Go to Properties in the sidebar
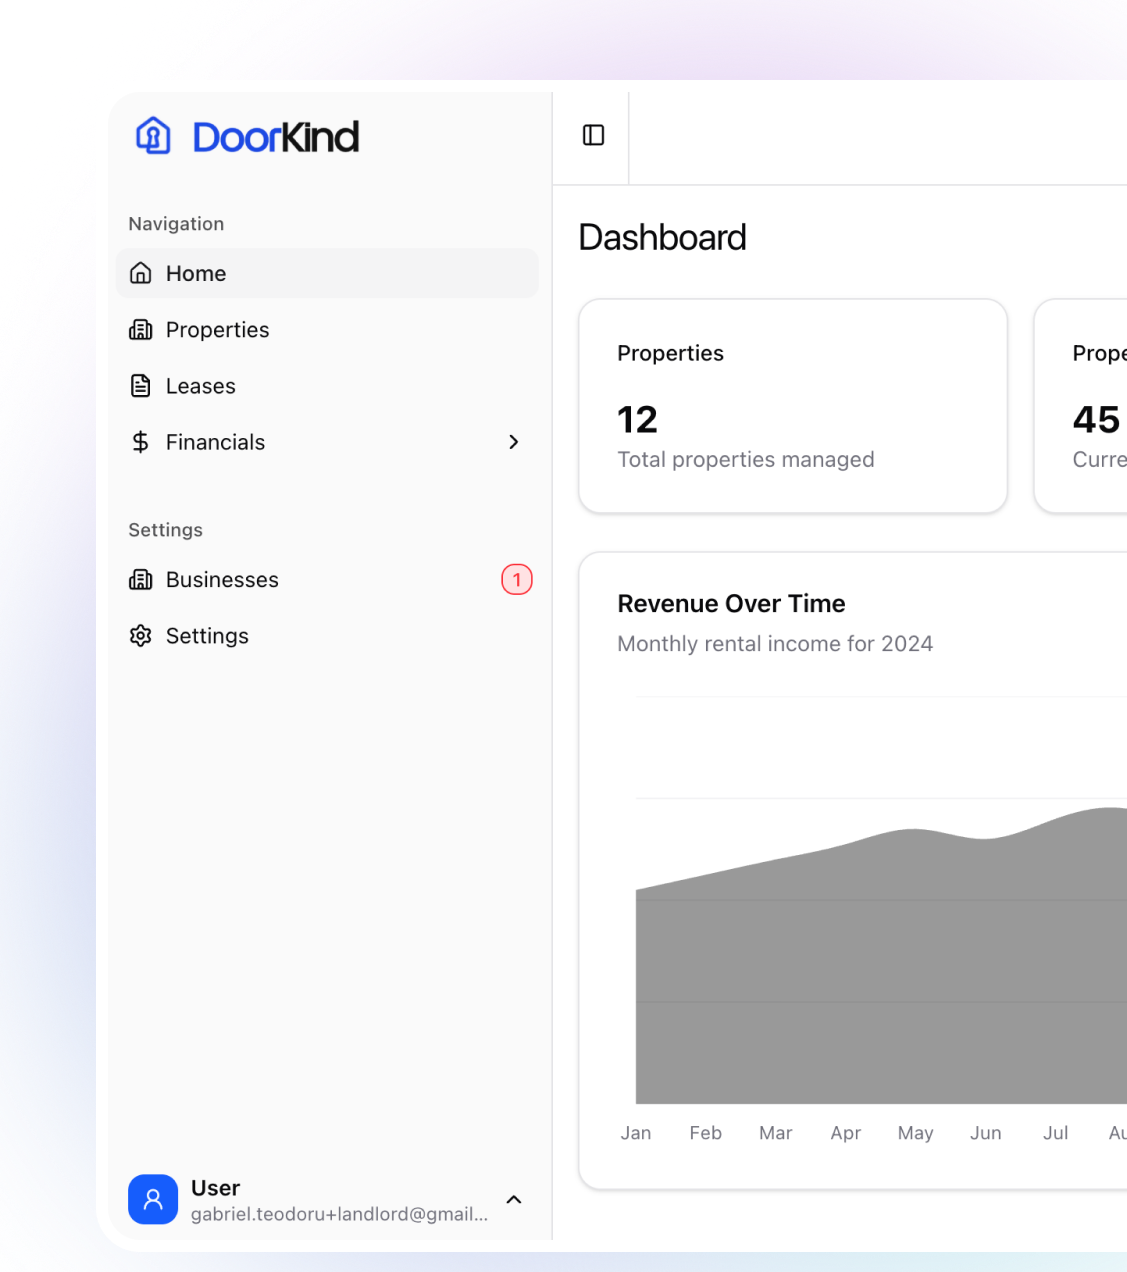1127x1272 pixels. pos(327,329)
